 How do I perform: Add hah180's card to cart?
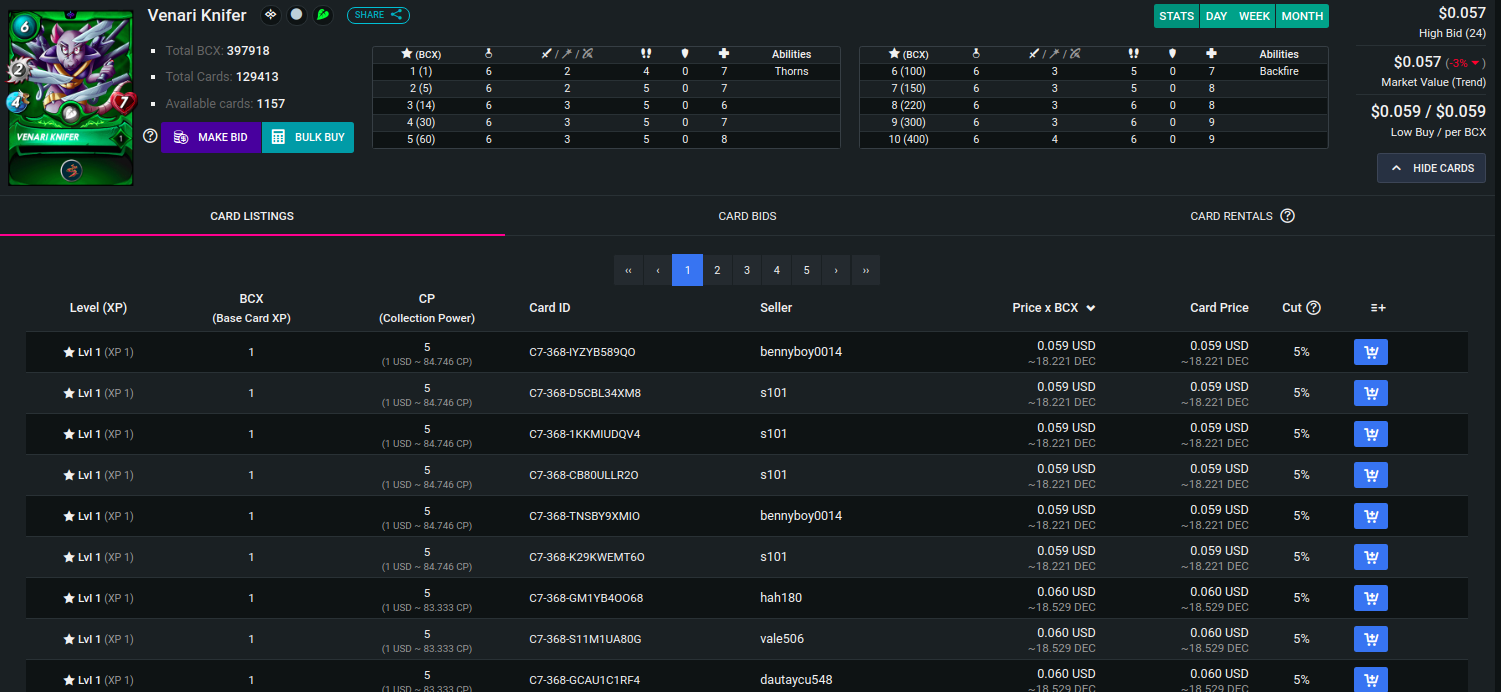click(x=1370, y=598)
